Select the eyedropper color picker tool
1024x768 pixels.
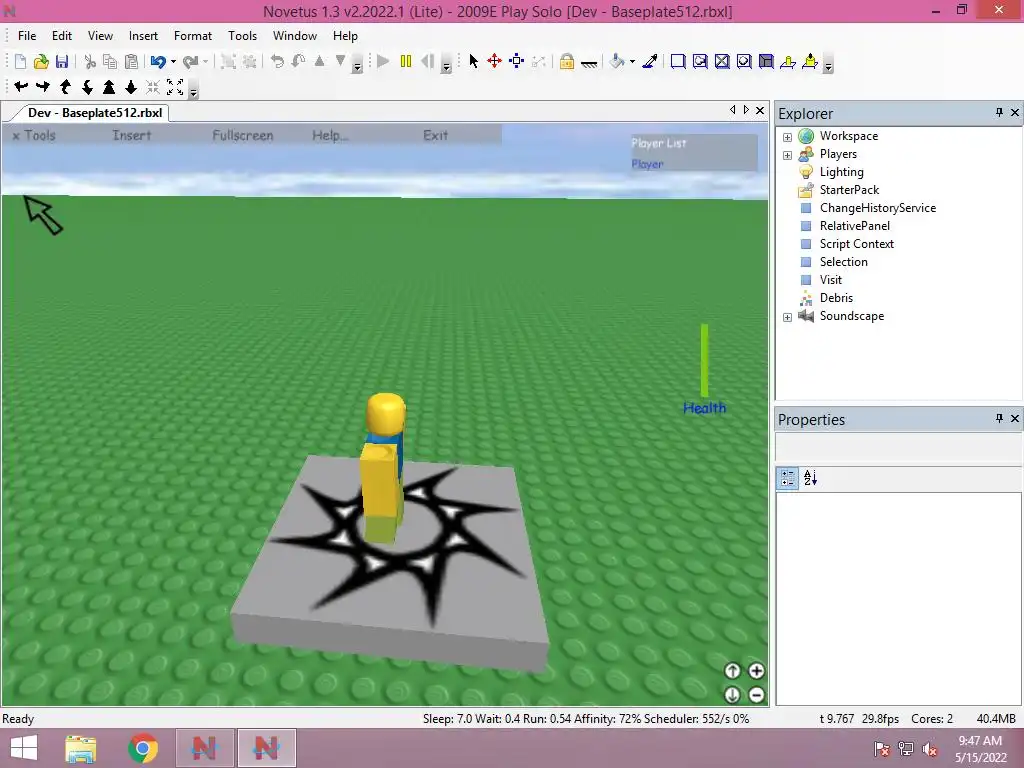(650, 61)
